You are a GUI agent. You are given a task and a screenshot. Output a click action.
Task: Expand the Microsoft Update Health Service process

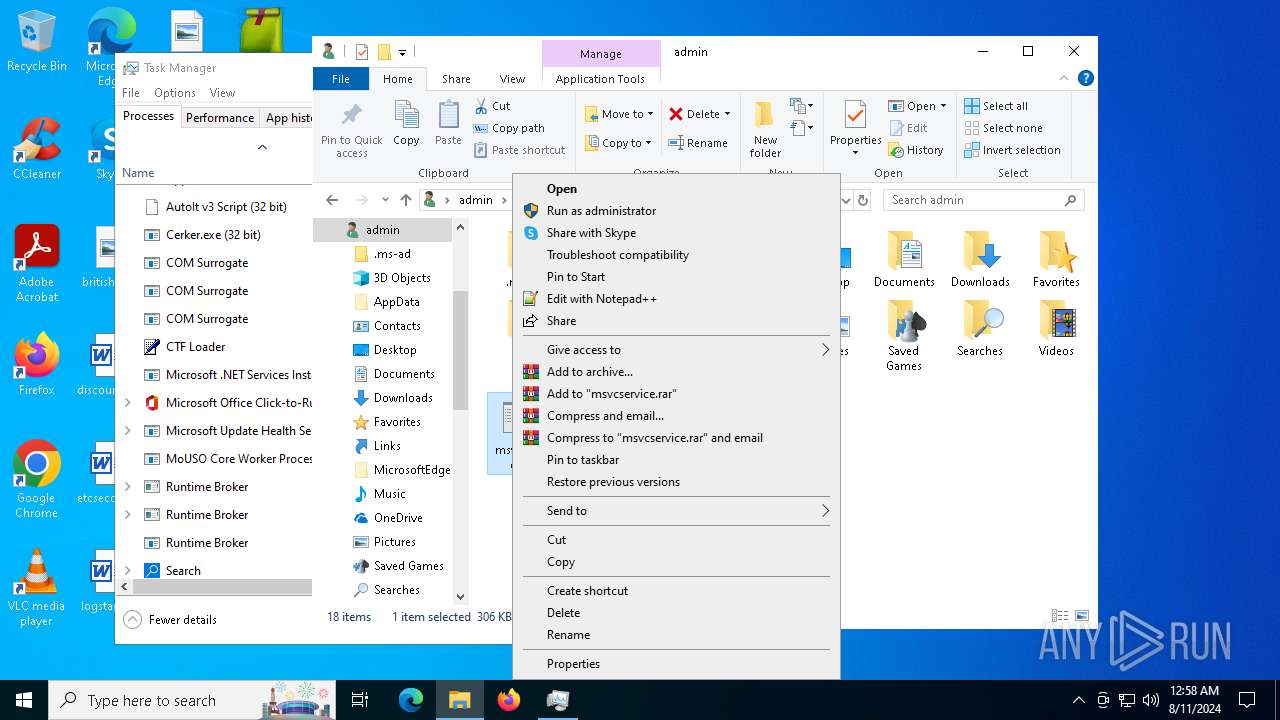coord(127,431)
